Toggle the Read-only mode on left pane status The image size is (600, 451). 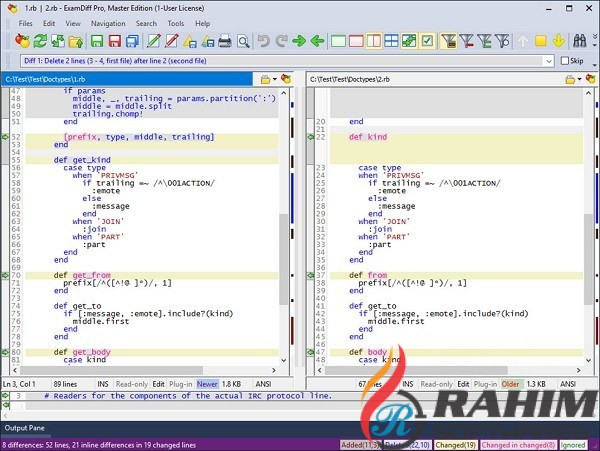point(129,383)
